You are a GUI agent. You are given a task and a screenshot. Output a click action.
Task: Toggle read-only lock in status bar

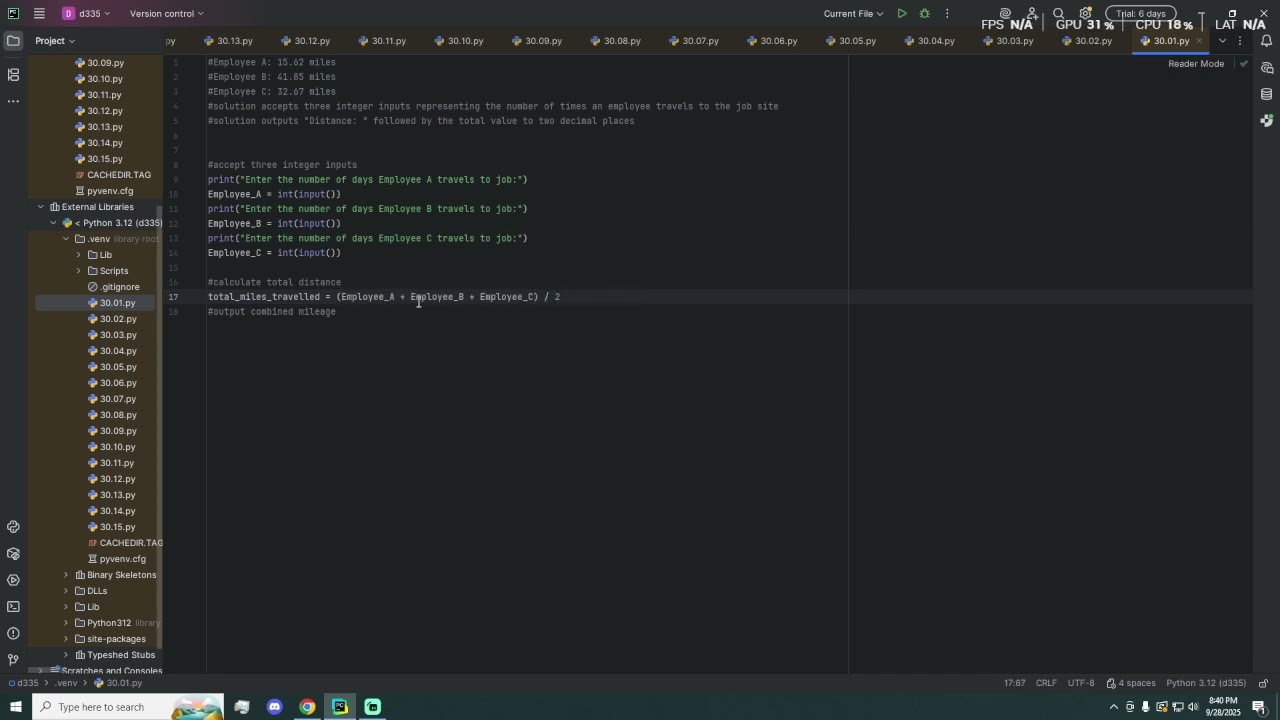point(1263,683)
